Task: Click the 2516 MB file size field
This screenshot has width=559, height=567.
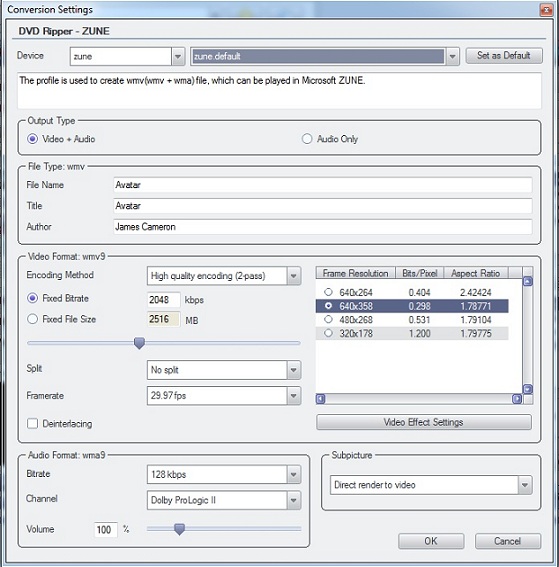Action: click(163, 319)
